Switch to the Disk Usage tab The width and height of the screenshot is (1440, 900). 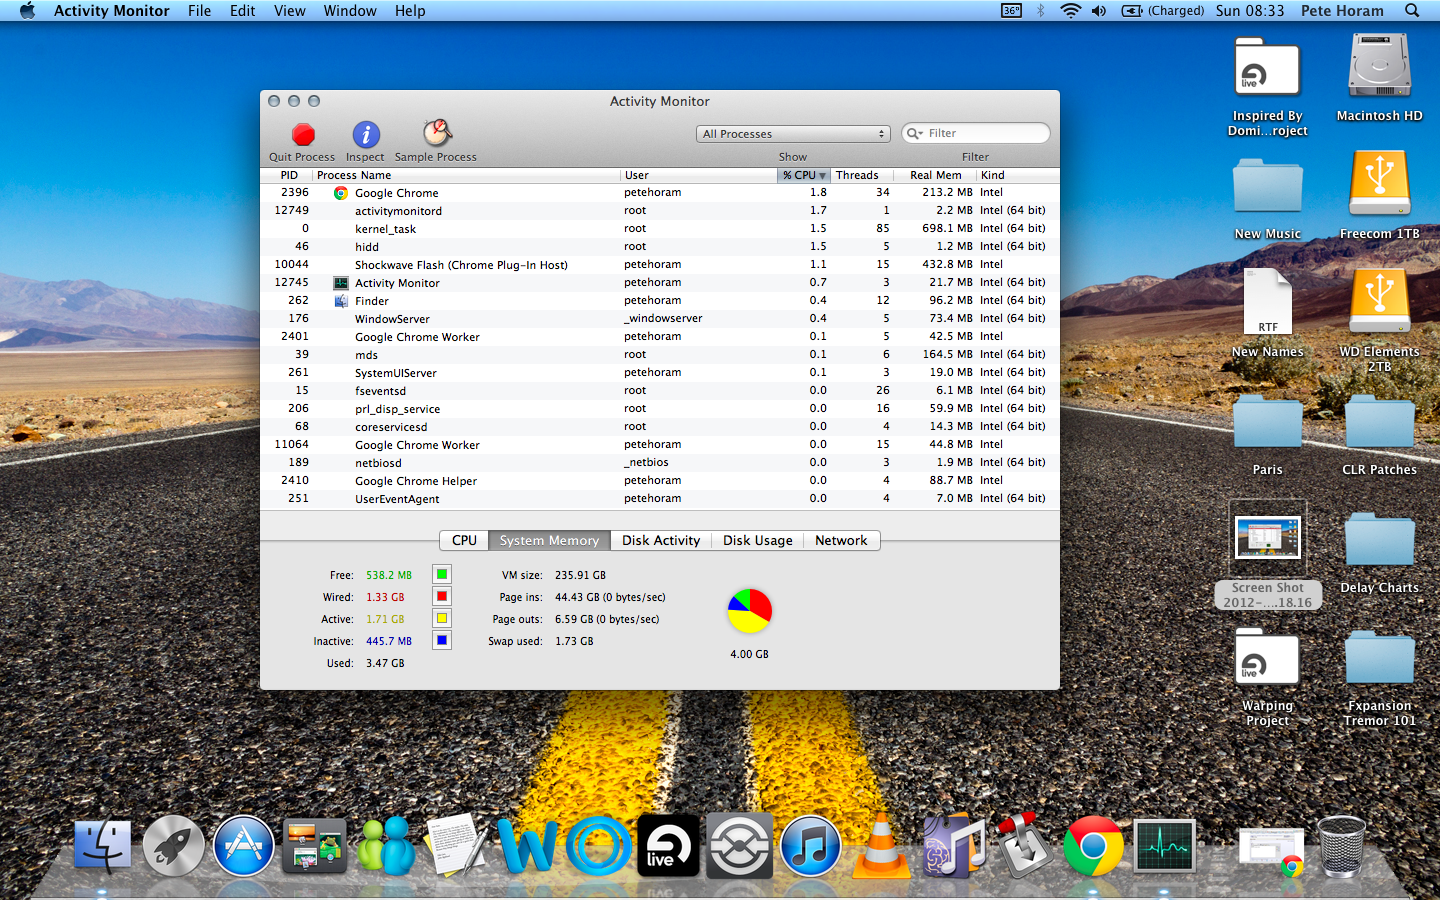757,540
